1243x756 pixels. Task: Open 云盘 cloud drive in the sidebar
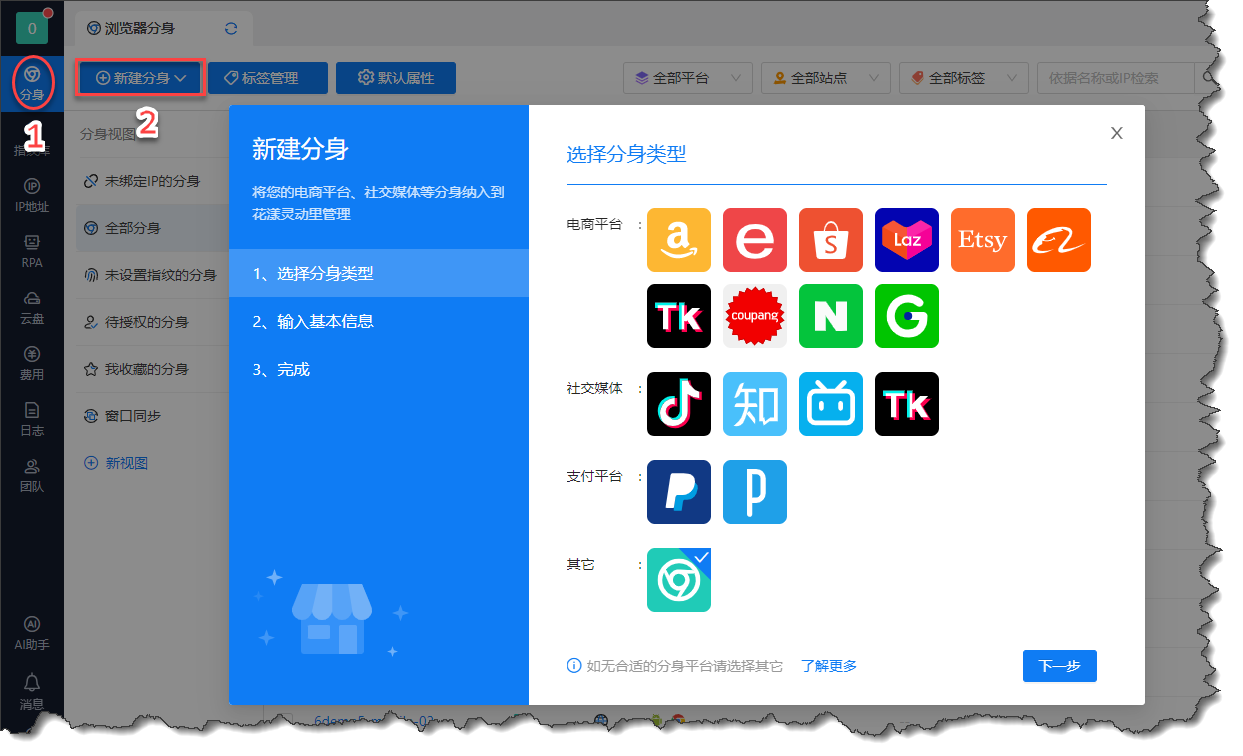click(x=32, y=308)
